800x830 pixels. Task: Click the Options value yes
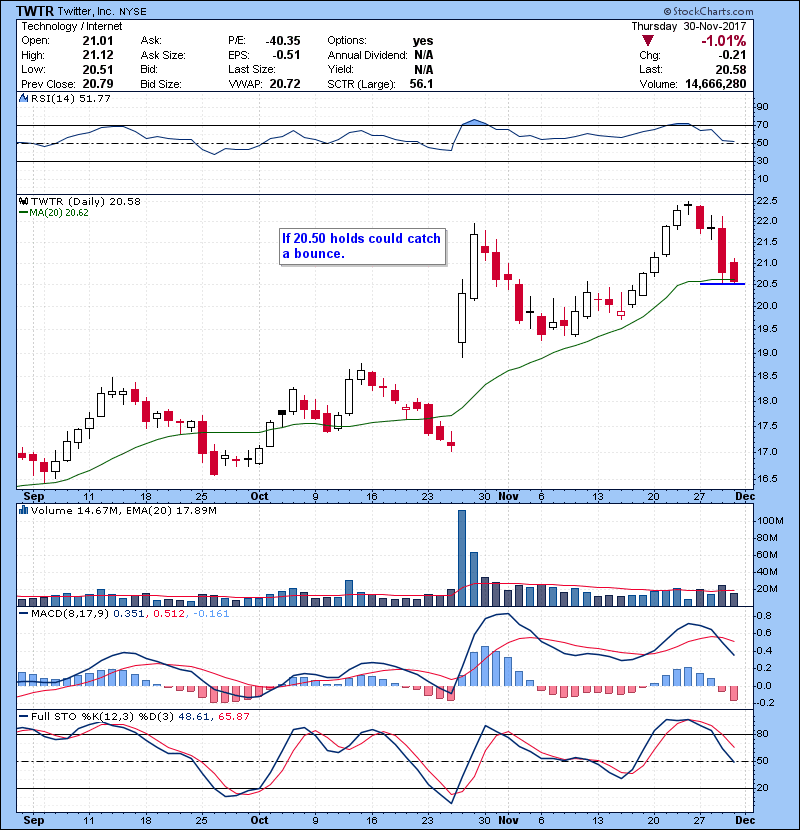(x=423, y=41)
